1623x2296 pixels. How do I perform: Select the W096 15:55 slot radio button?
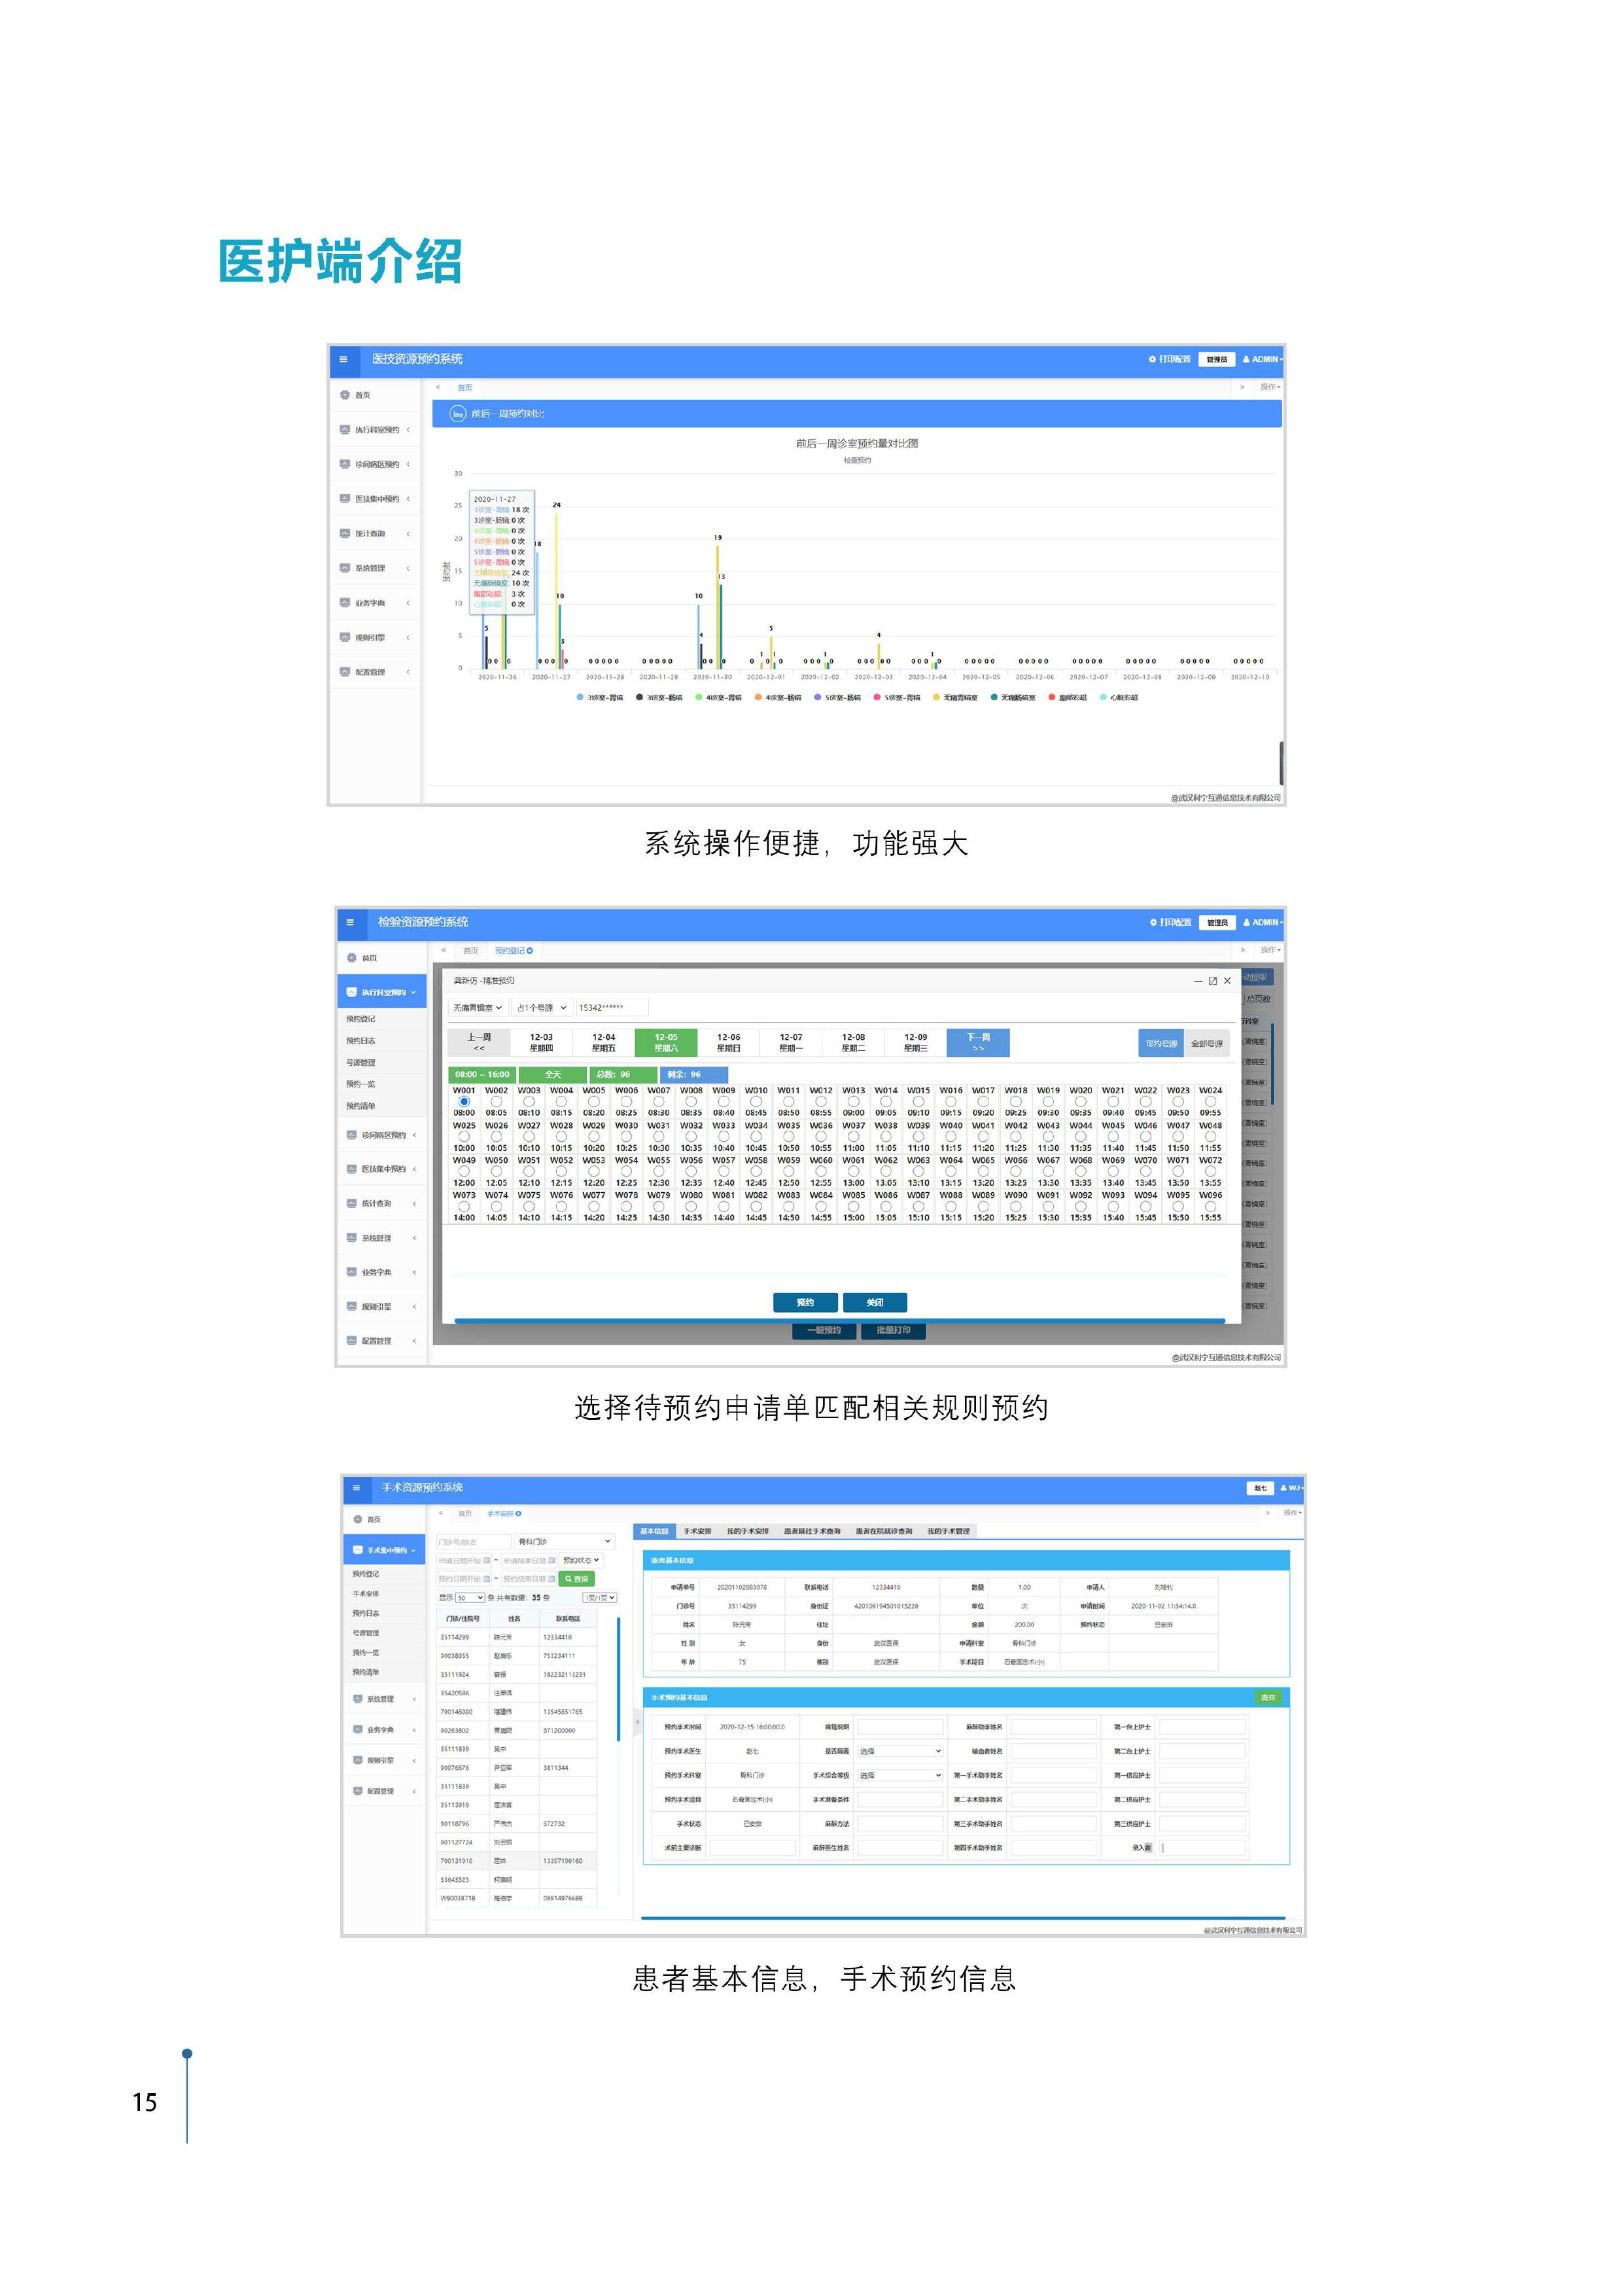coord(1210,1206)
